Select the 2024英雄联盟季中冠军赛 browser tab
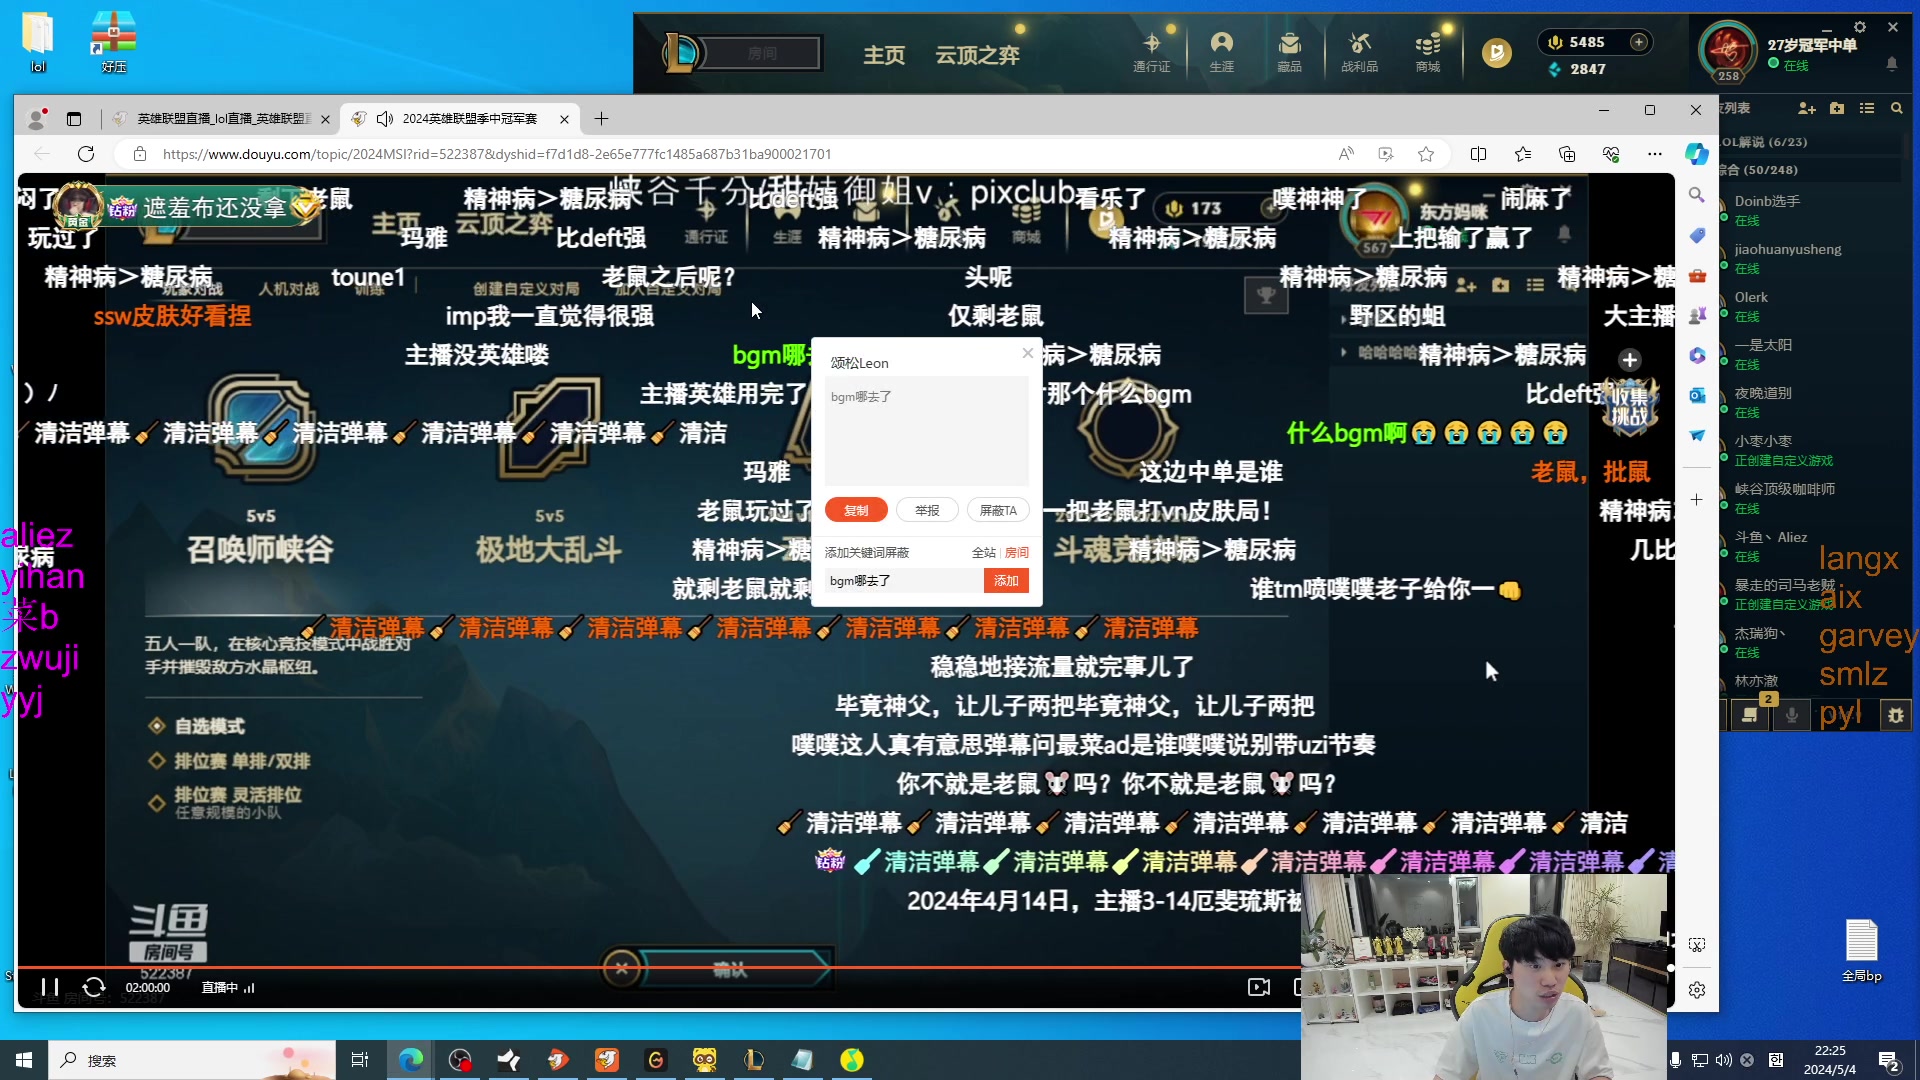The image size is (1920, 1080). pyautogui.click(x=458, y=119)
